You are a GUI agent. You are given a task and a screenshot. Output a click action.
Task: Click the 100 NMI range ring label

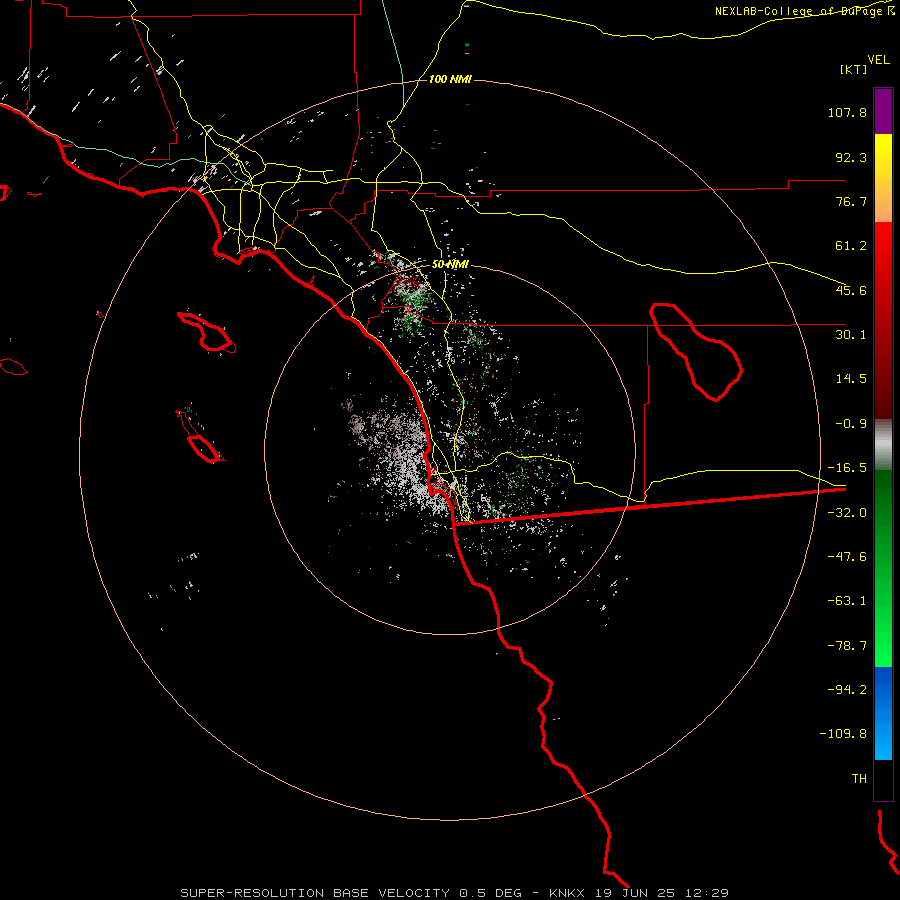click(x=451, y=79)
